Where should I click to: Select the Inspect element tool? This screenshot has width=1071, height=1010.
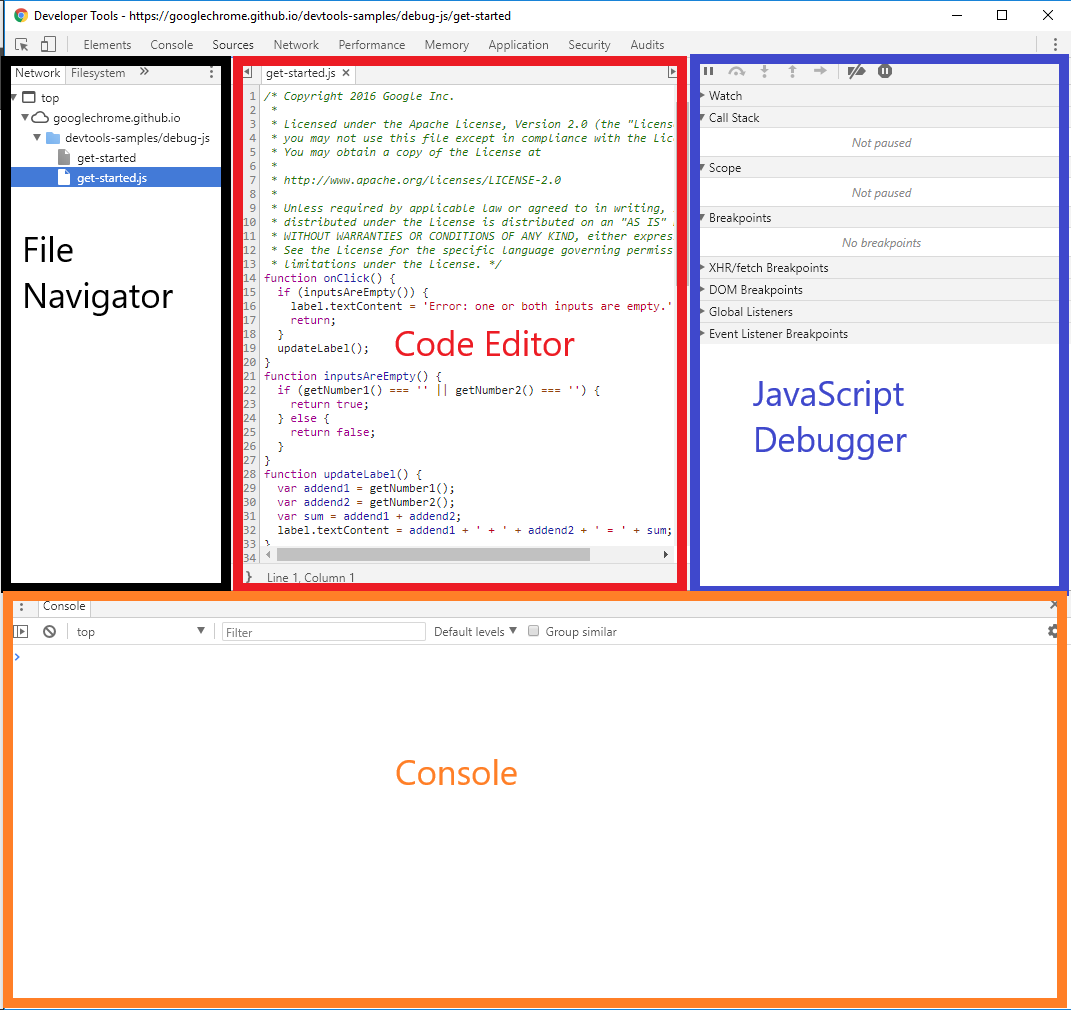21,45
